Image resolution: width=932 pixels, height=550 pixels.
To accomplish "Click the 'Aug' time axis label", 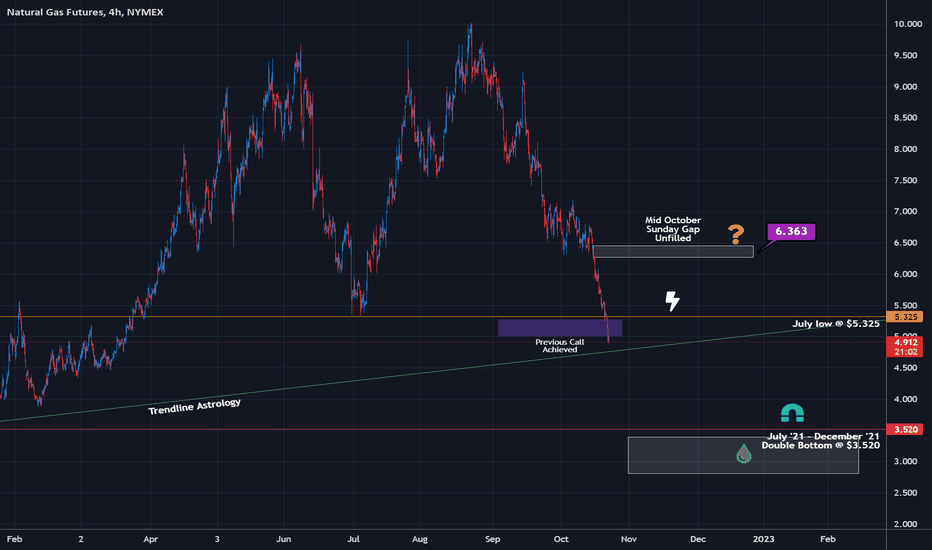I will tap(420, 539).
